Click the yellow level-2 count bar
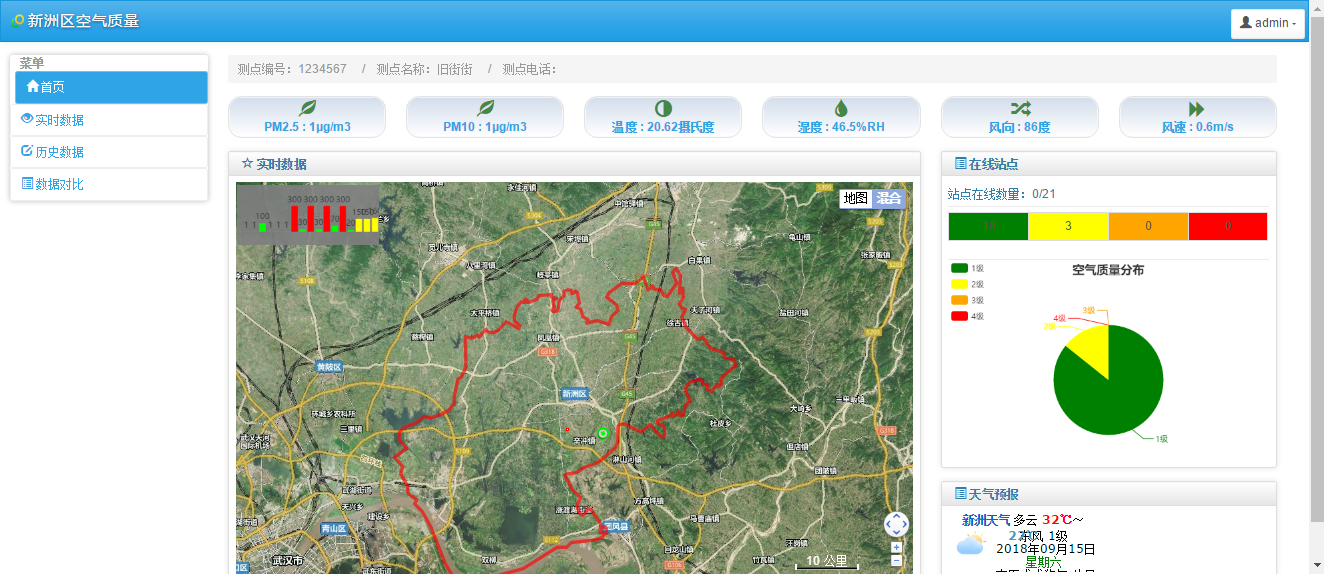The height and width of the screenshot is (574, 1324). [x=1068, y=226]
